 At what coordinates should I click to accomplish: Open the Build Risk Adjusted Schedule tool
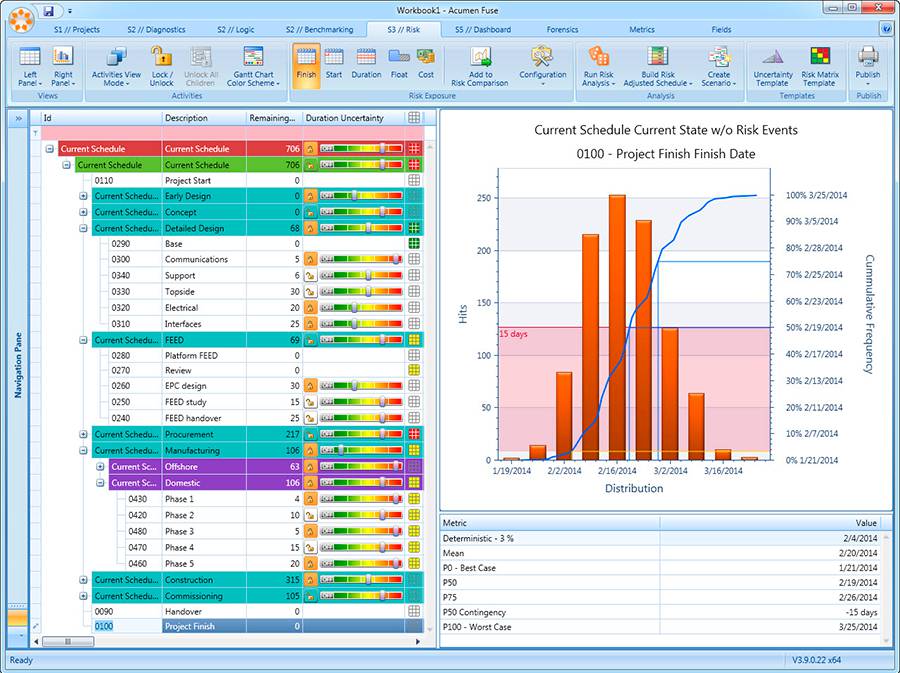point(658,66)
